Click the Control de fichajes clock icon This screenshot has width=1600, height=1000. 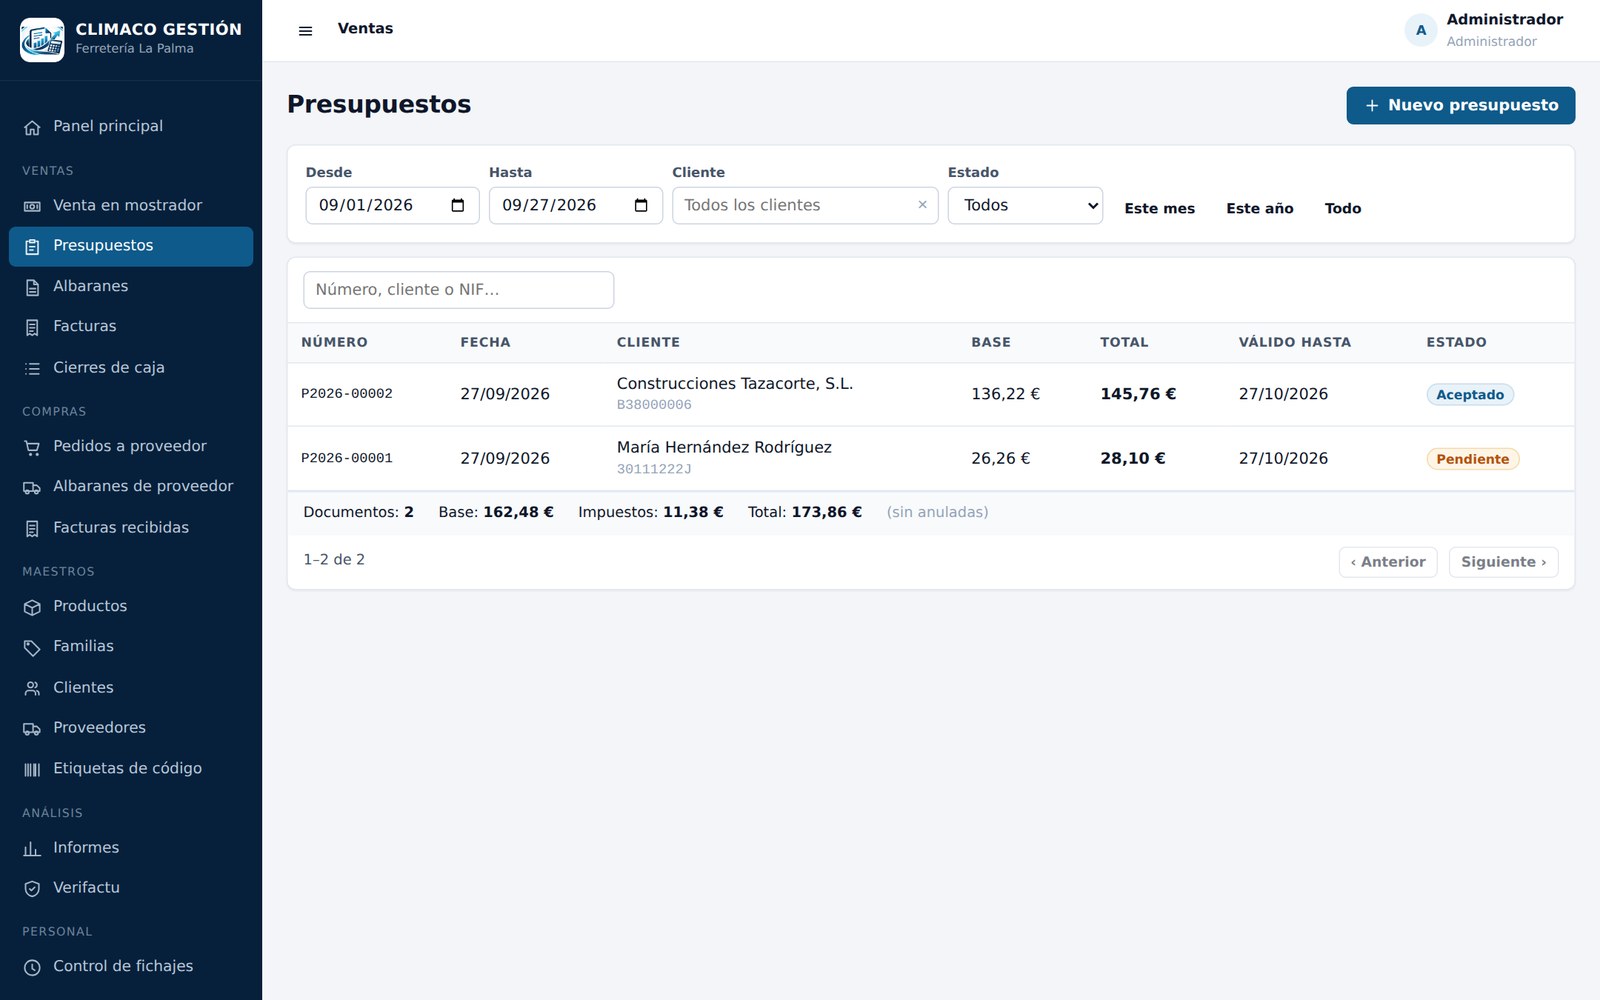(x=32, y=967)
